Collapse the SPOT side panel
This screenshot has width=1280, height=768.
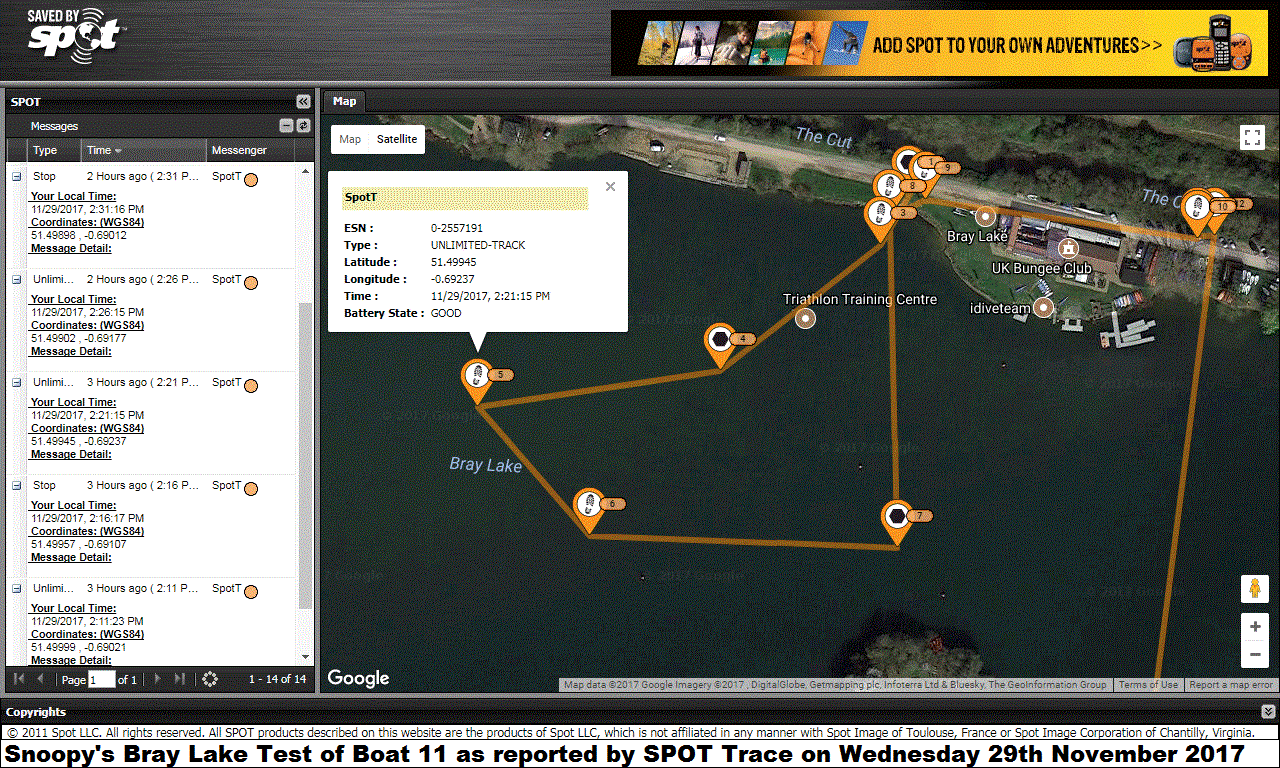(303, 102)
